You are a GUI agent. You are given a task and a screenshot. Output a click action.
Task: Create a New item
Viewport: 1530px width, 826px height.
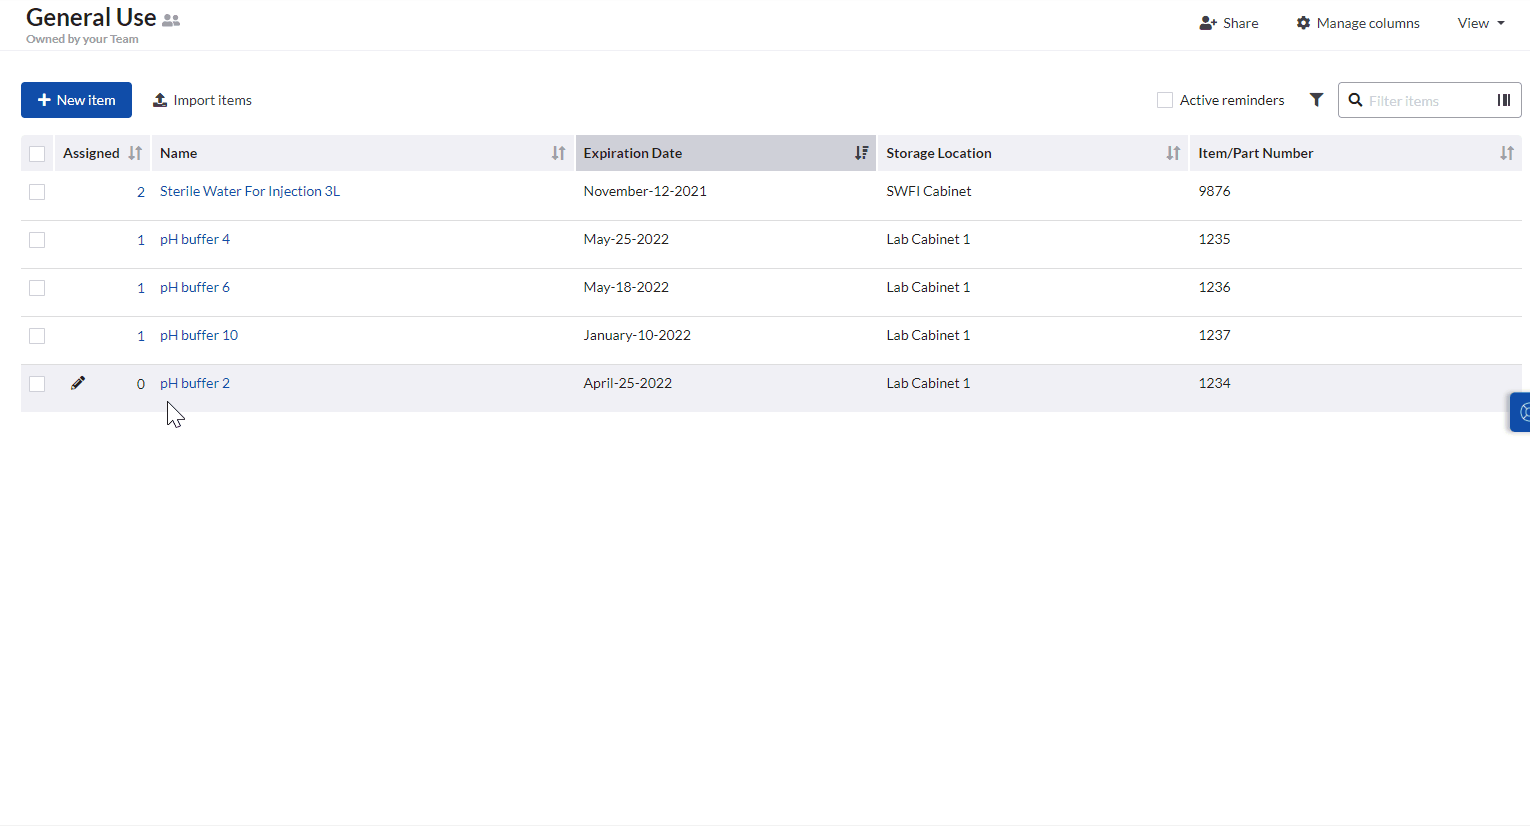point(76,100)
